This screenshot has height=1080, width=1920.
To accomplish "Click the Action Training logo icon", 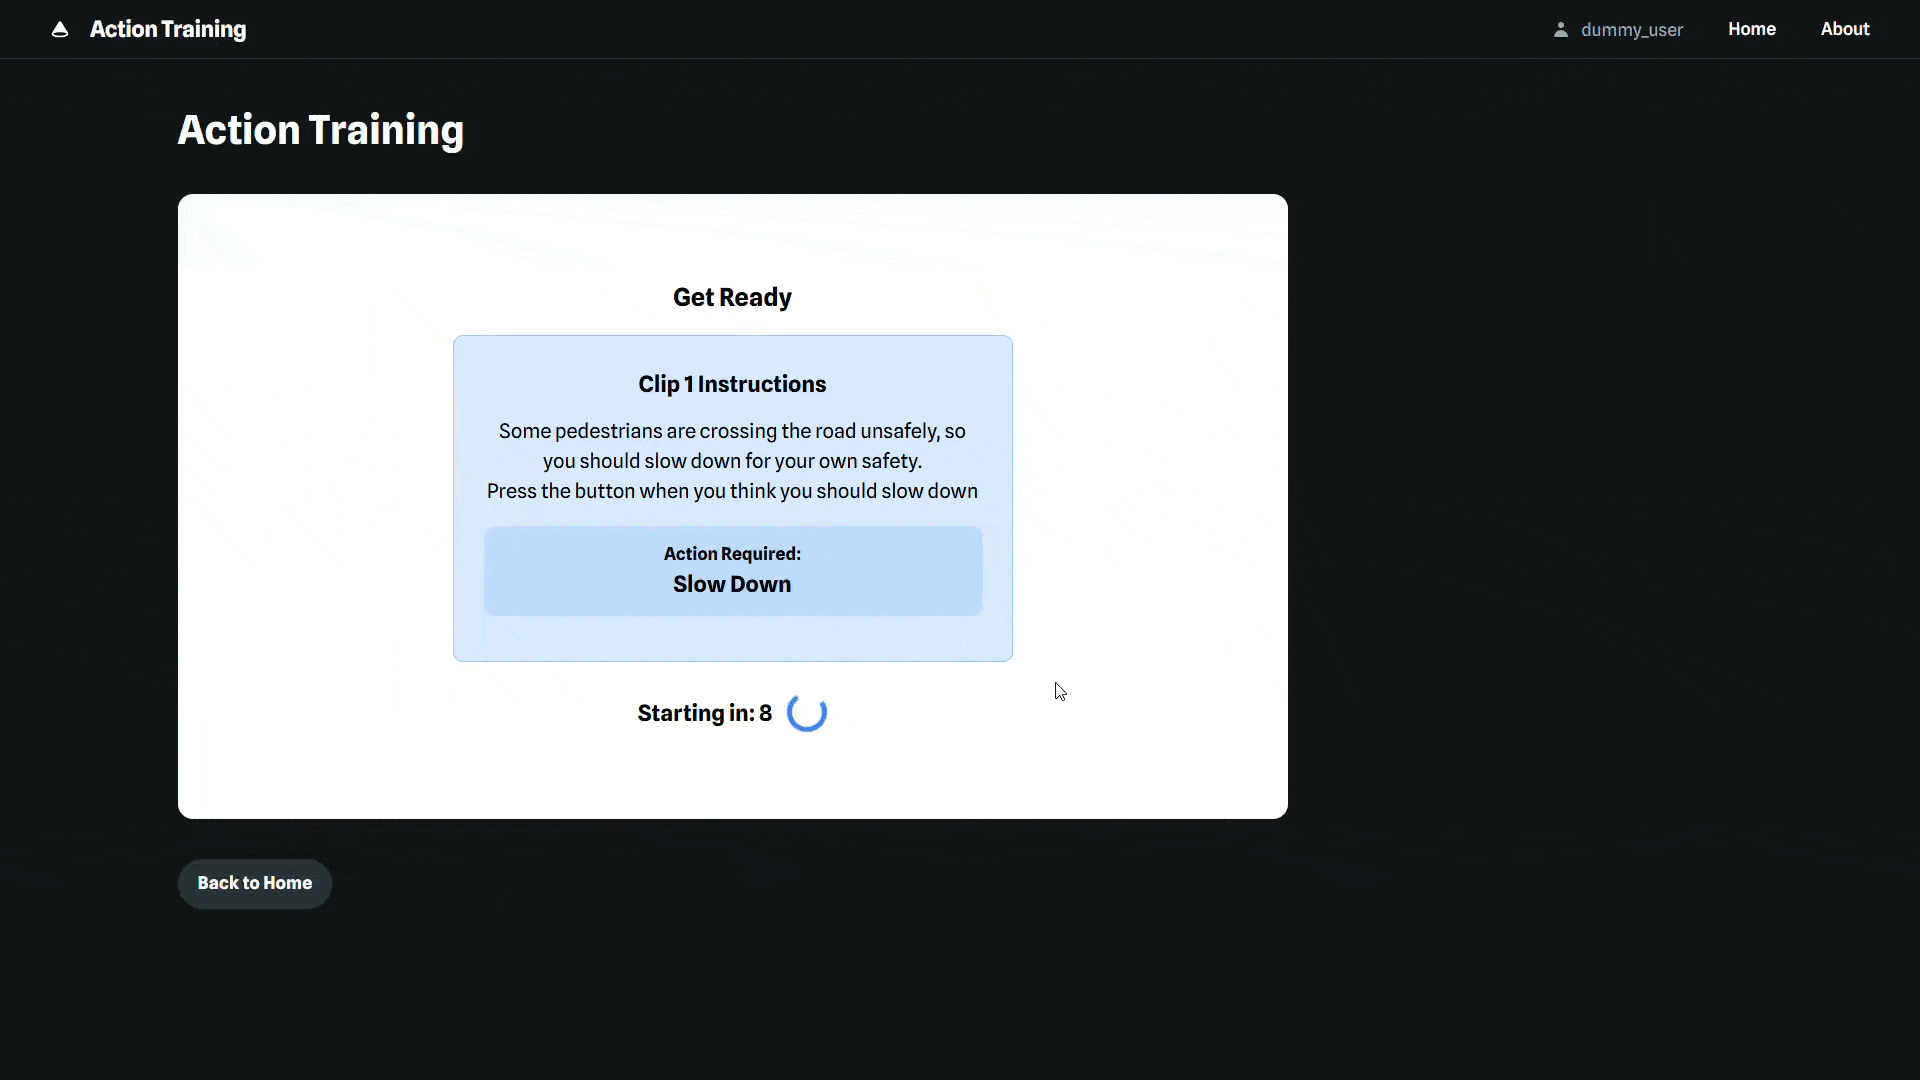I will [60, 30].
